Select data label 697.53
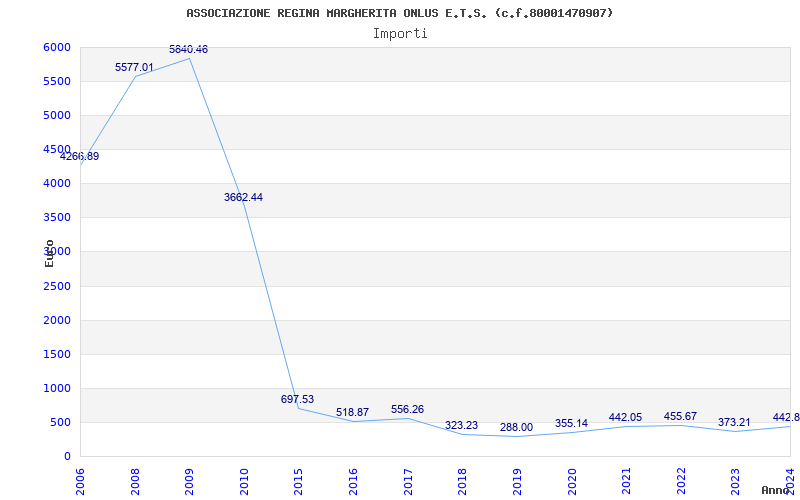 pos(297,399)
